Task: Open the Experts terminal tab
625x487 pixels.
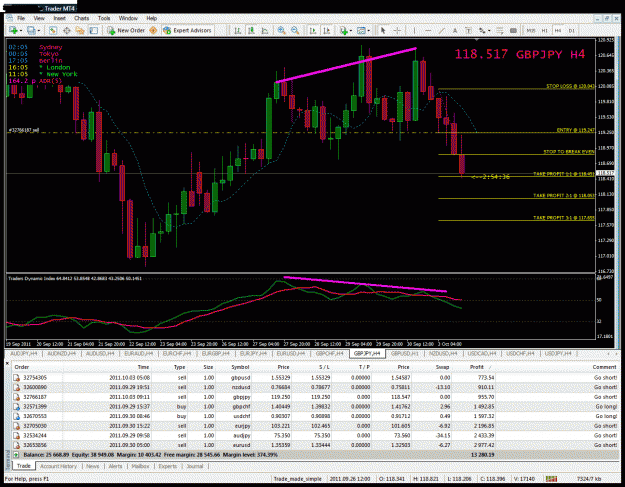Action: tap(168, 466)
